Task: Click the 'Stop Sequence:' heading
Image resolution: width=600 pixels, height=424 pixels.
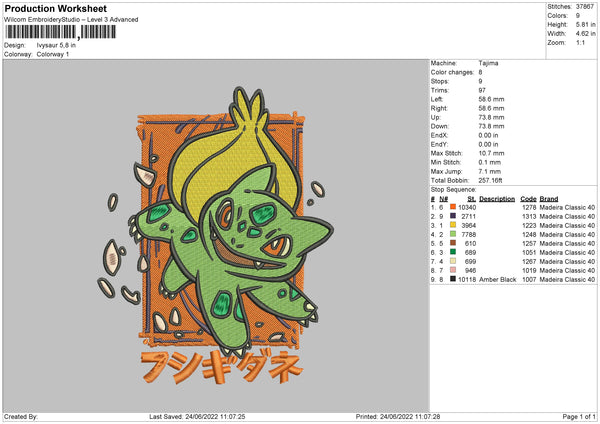Action: tap(453, 190)
